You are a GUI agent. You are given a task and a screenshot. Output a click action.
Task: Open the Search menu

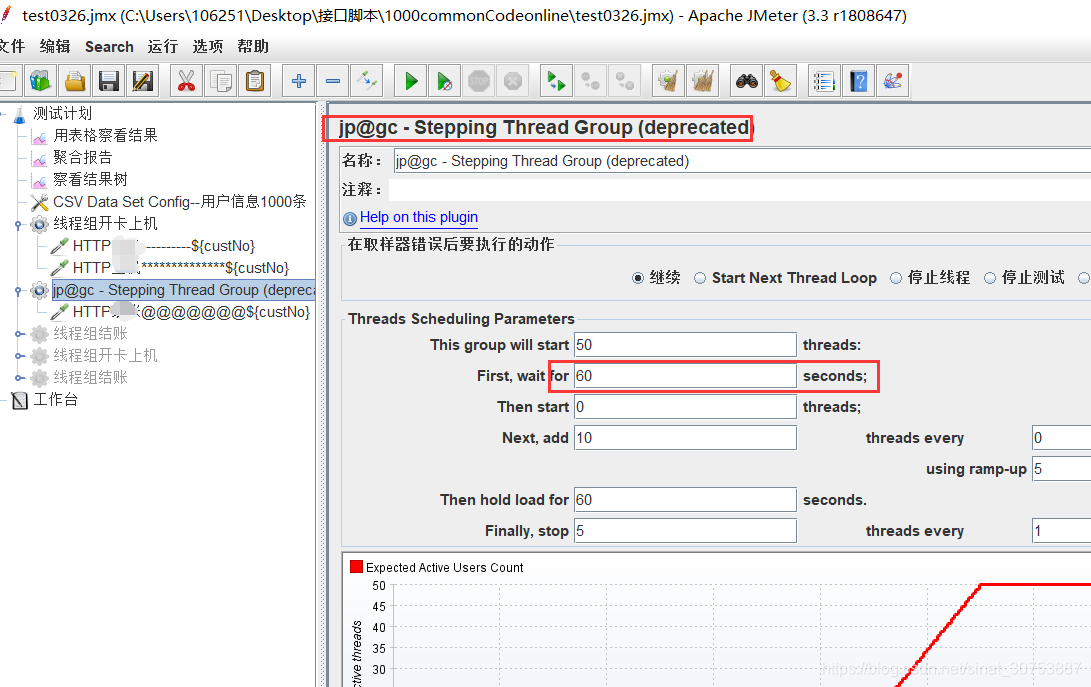[109, 47]
